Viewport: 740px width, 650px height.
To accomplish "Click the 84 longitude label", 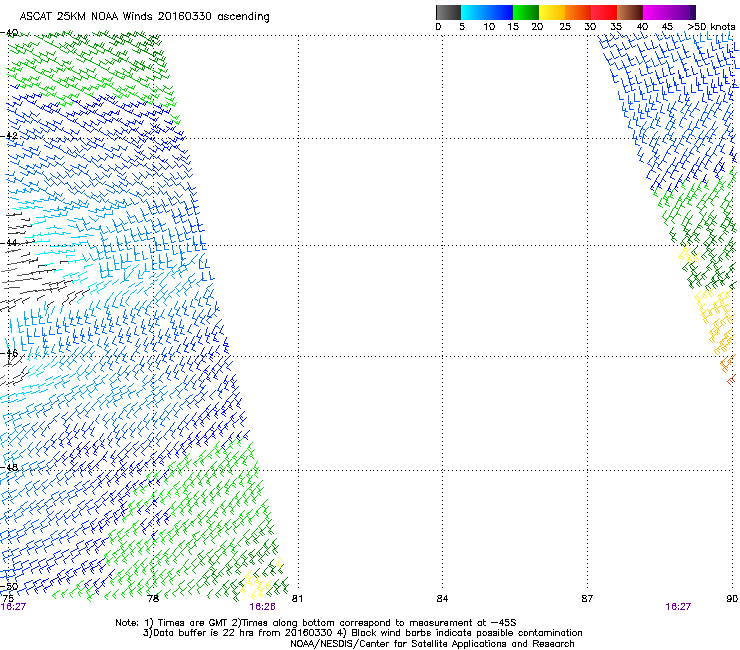I will click(x=442, y=599).
